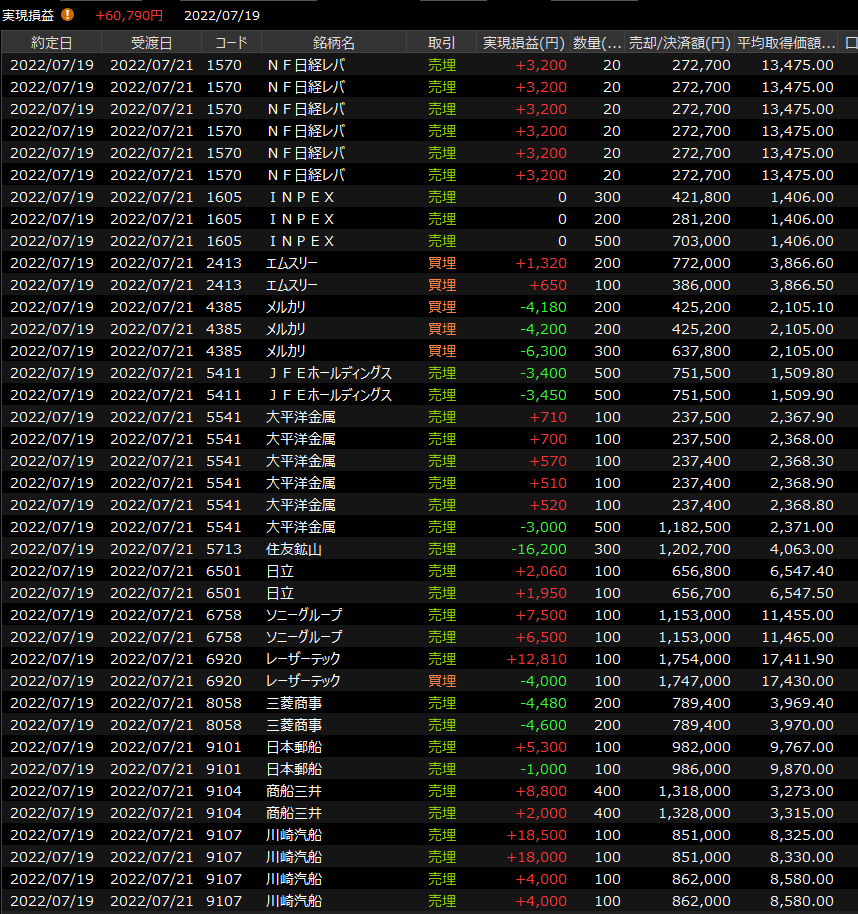Click the 2022/07/19 date at the top
The height and width of the screenshot is (914, 858).
[x=222, y=15]
